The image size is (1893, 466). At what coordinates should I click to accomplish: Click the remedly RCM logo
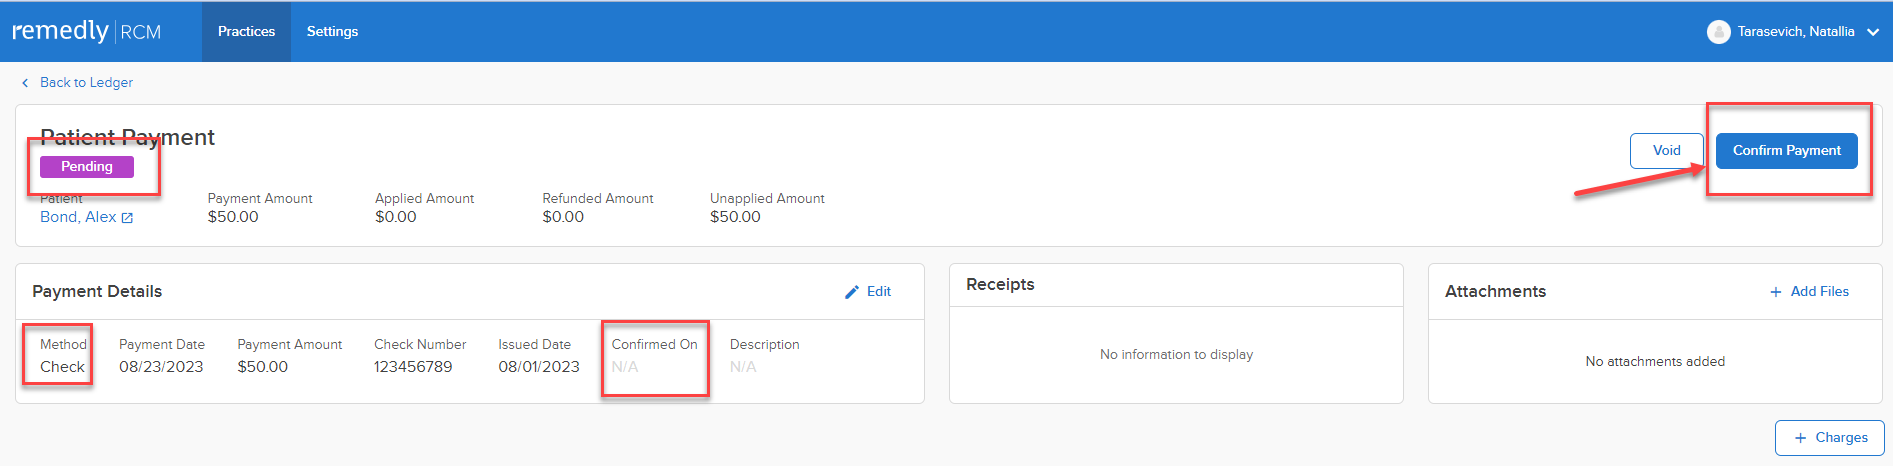[x=86, y=31]
